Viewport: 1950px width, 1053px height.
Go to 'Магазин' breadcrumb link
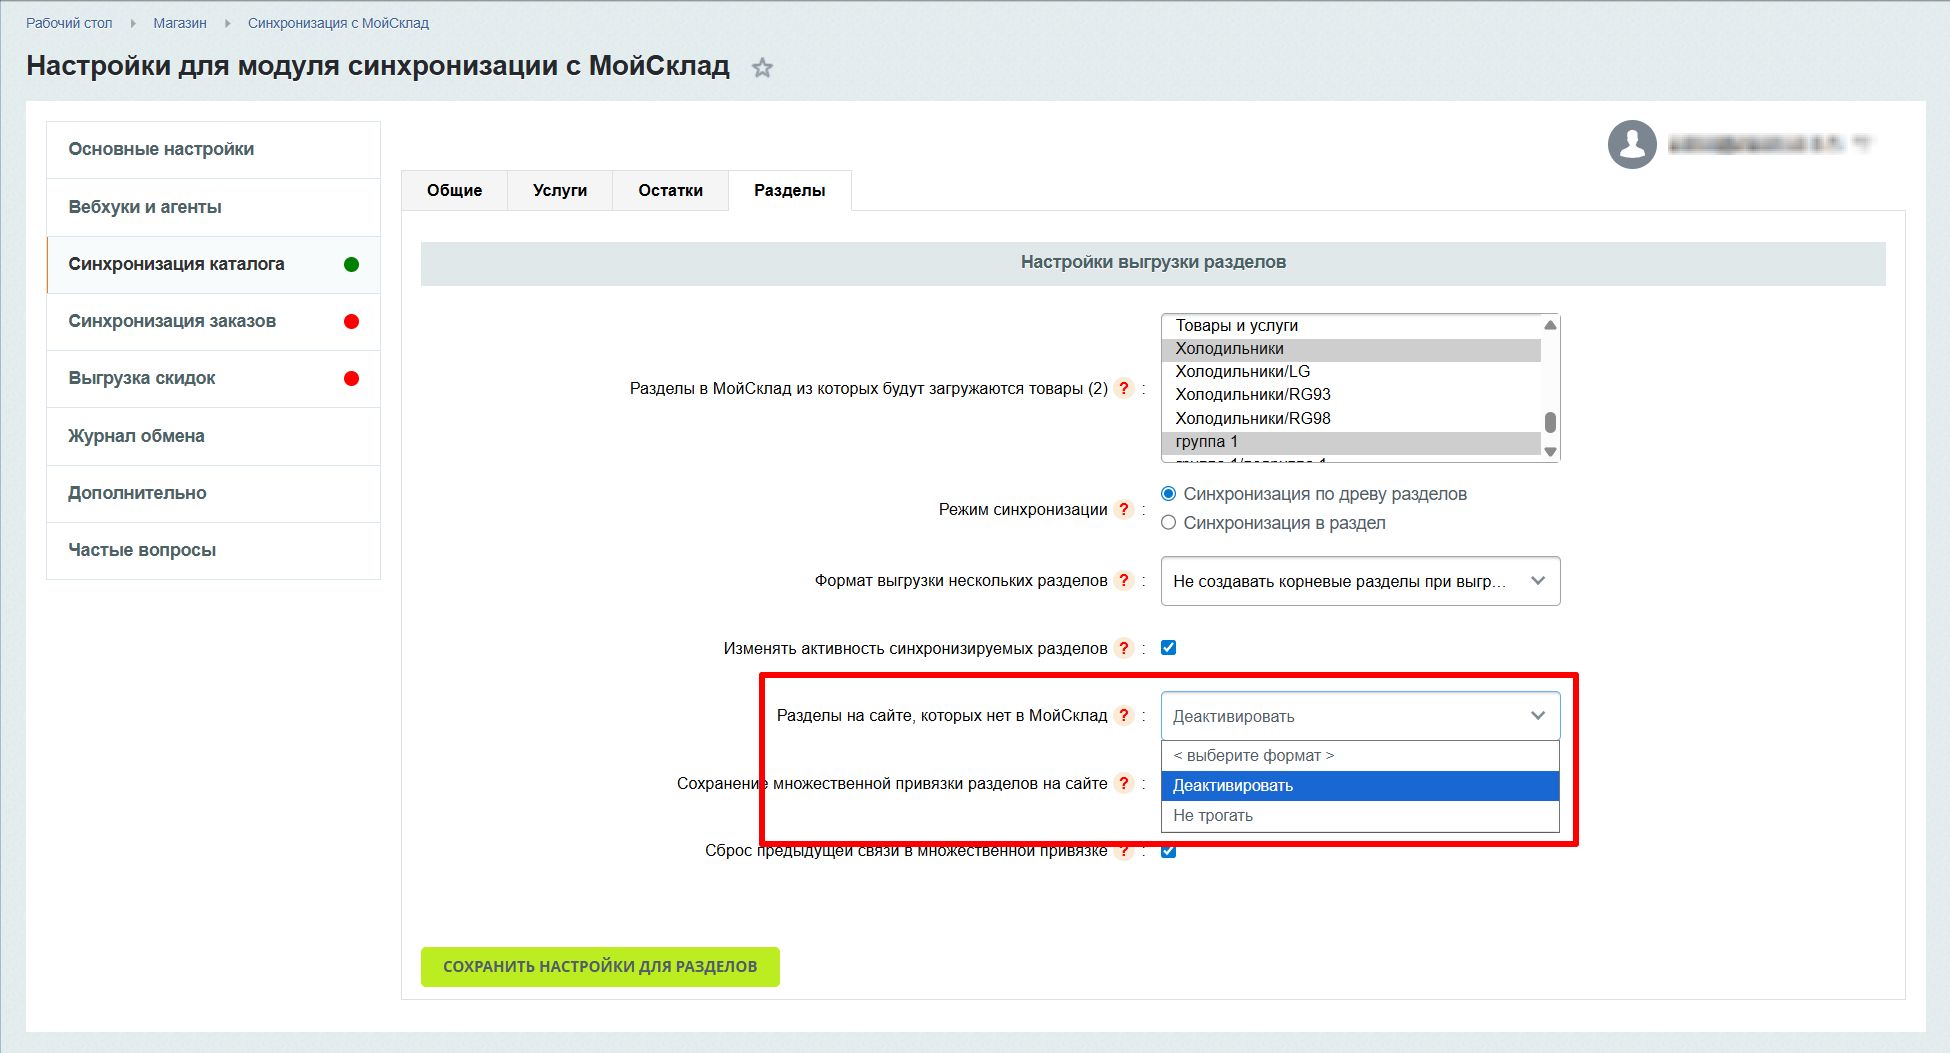[x=180, y=23]
